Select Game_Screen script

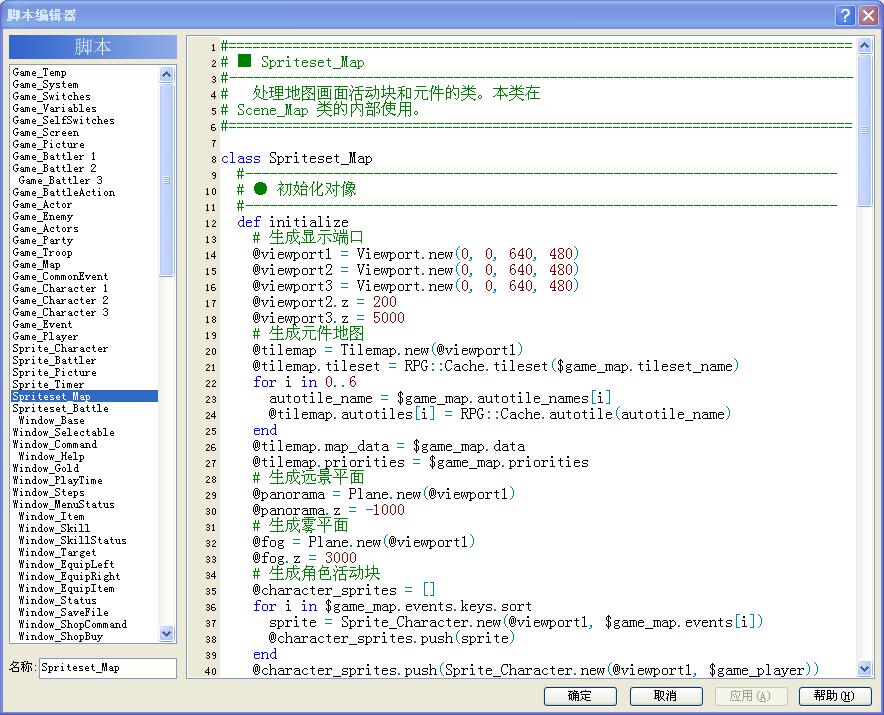[45, 133]
